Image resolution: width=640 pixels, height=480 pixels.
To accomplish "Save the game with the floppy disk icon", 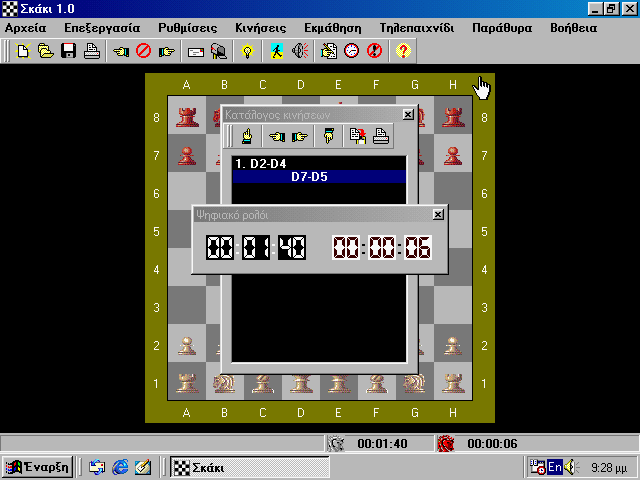I will (69, 51).
